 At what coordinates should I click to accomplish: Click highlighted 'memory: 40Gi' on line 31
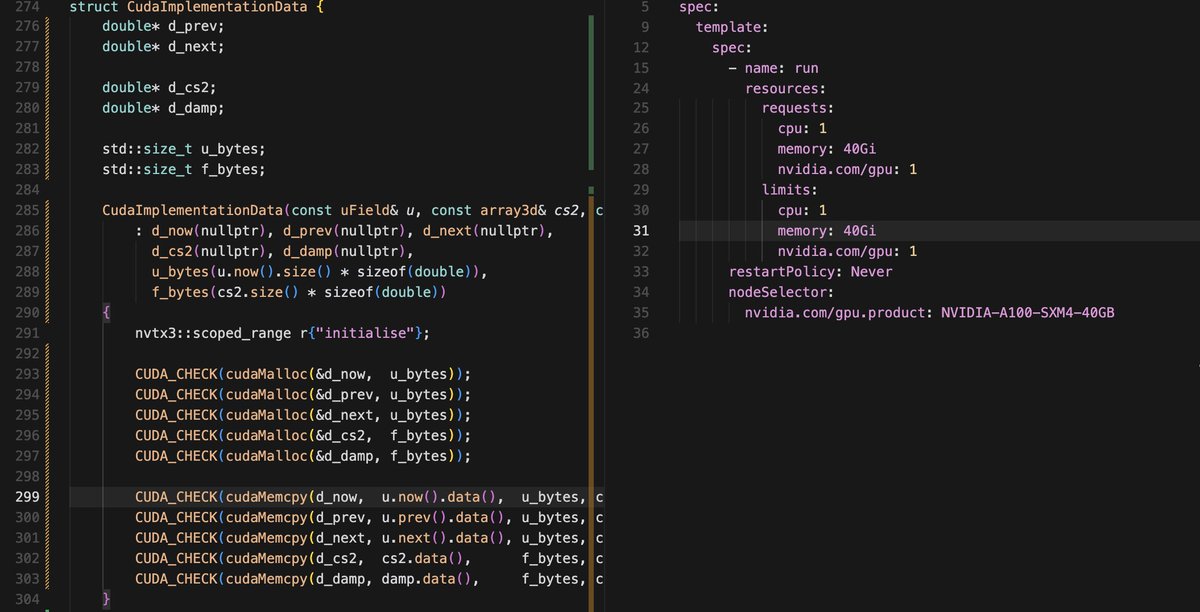(x=827, y=231)
